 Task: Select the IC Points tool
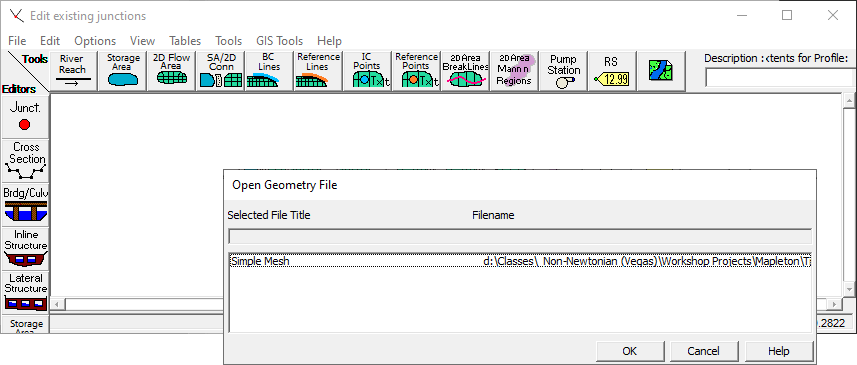coord(367,70)
